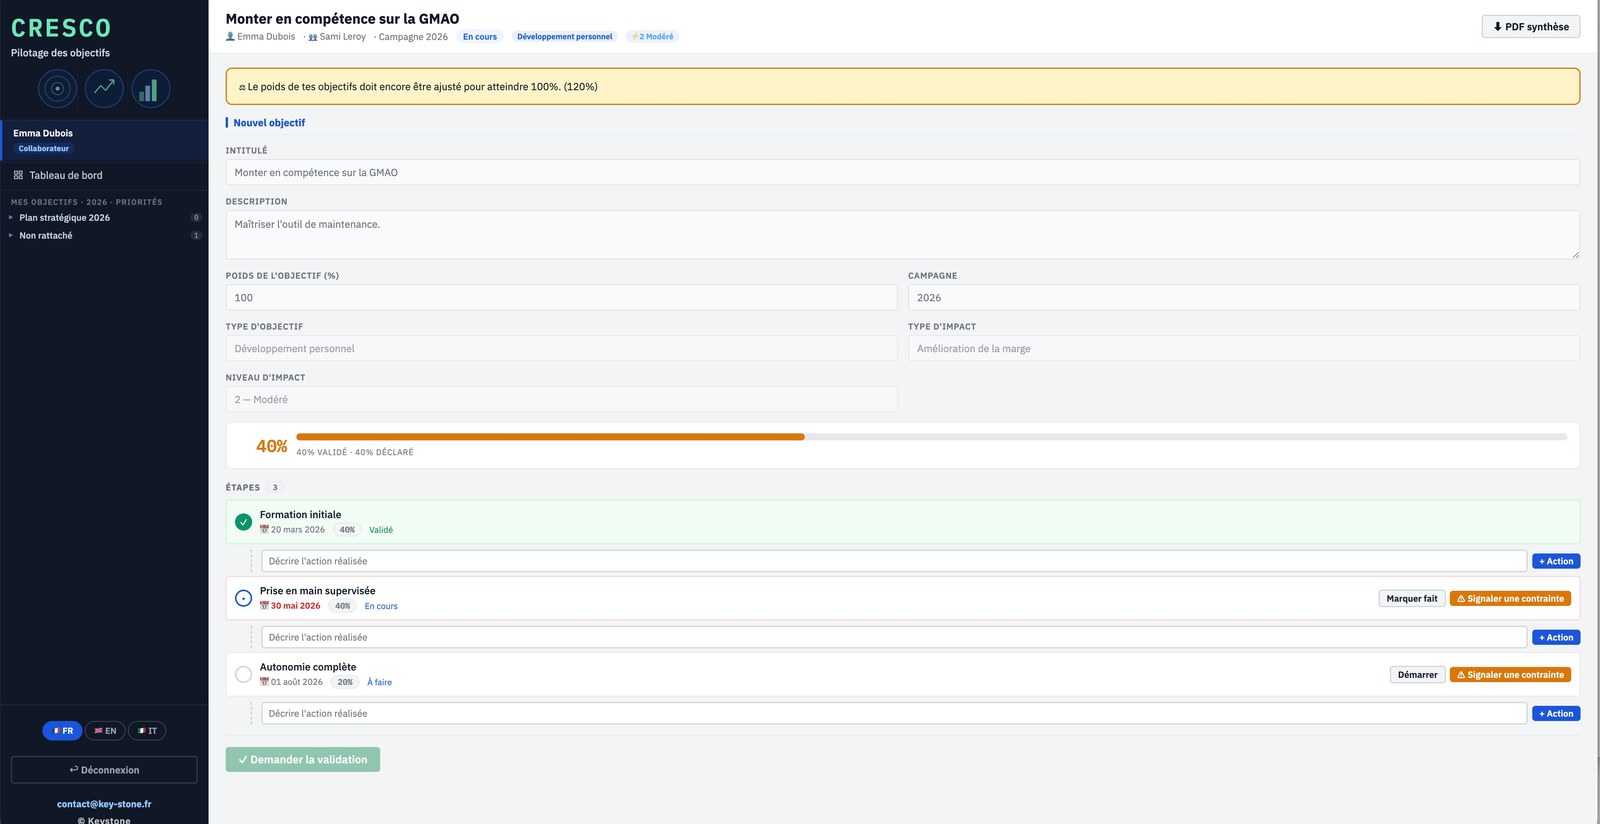Click the calendar icon next to 30 mai 2026
The height and width of the screenshot is (824, 1600).
[264, 606]
